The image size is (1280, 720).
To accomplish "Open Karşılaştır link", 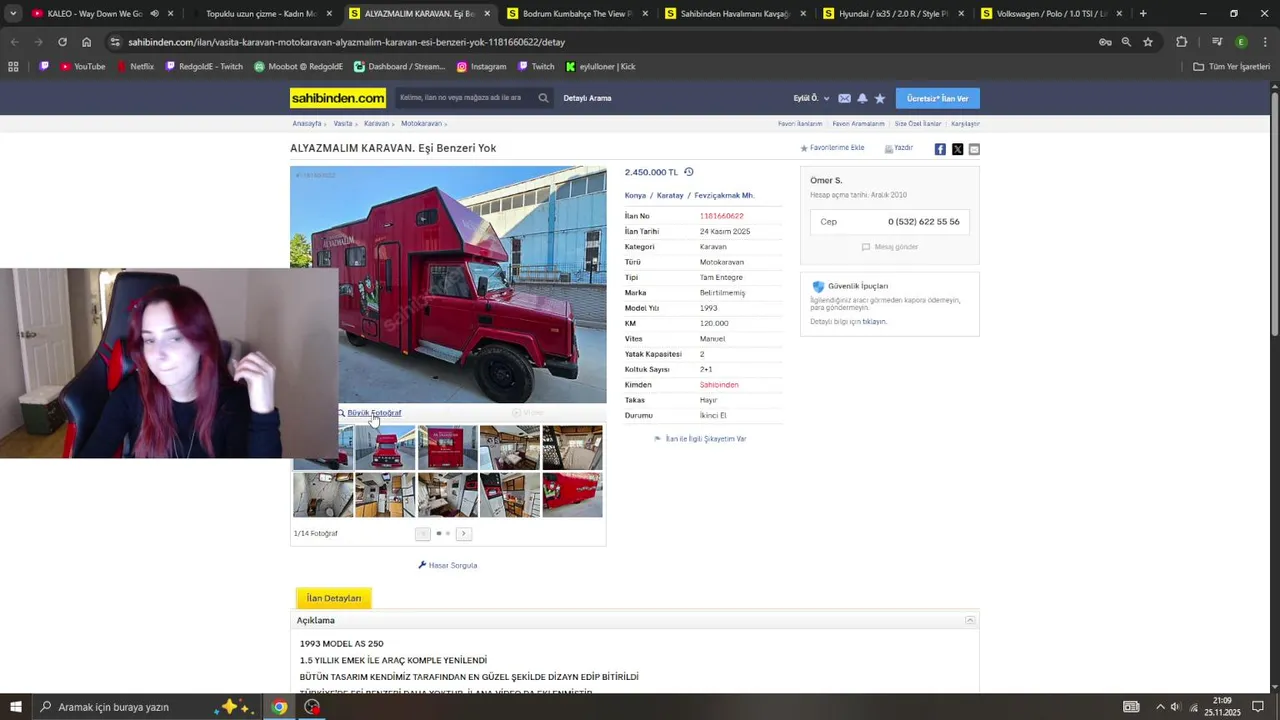I will tap(965, 124).
